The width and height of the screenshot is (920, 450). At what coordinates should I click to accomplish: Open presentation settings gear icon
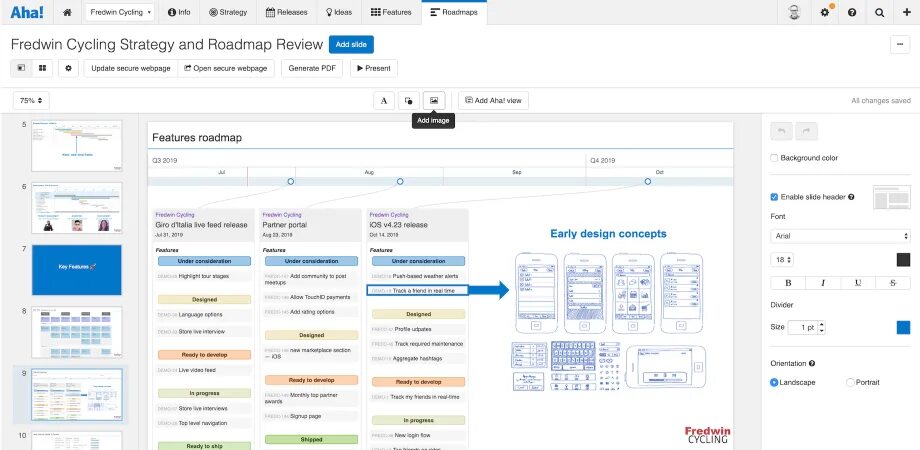(69, 68)
